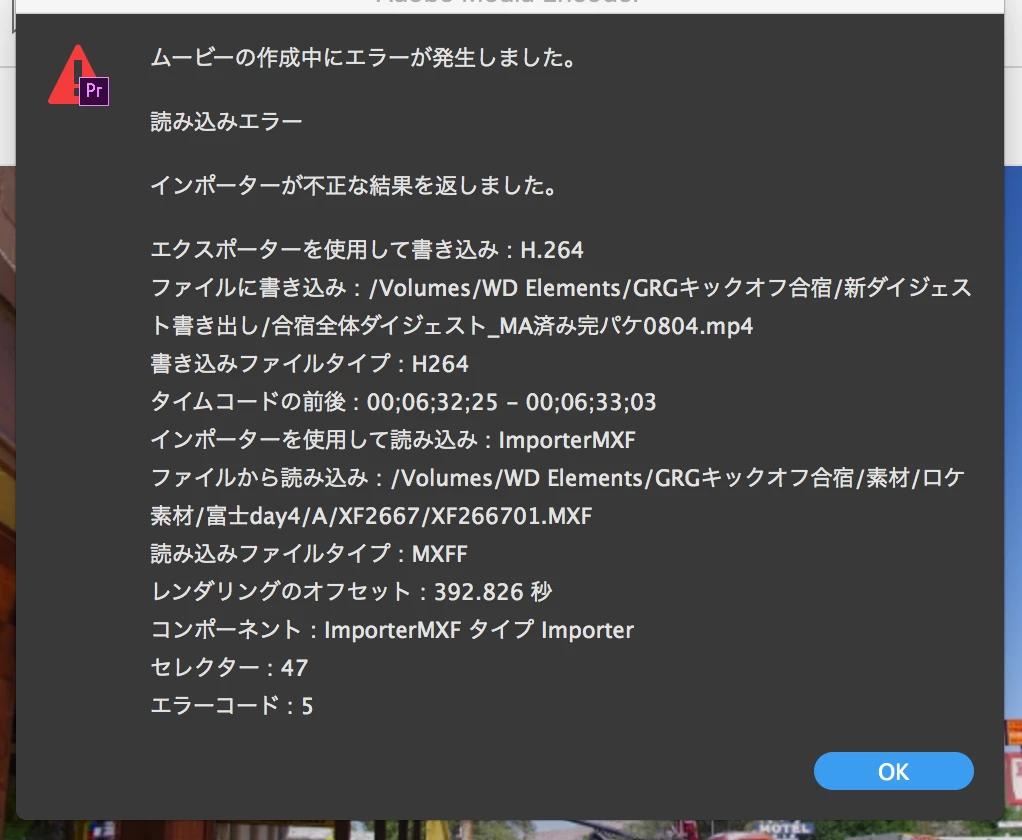Select the '読み込みエラー' text line
The image size is (1022, 840).
click(x=226, y=122)
